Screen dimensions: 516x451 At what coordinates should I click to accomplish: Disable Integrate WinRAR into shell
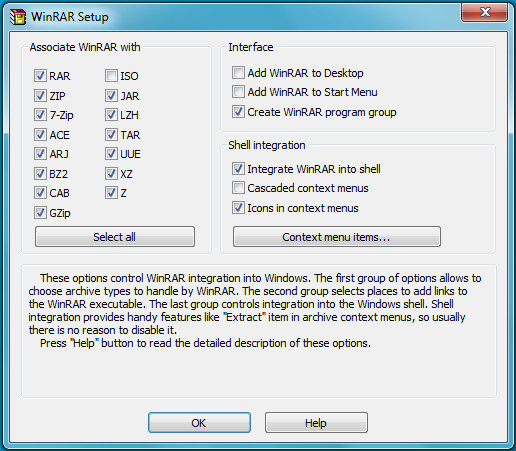click(x=238, y=169)
